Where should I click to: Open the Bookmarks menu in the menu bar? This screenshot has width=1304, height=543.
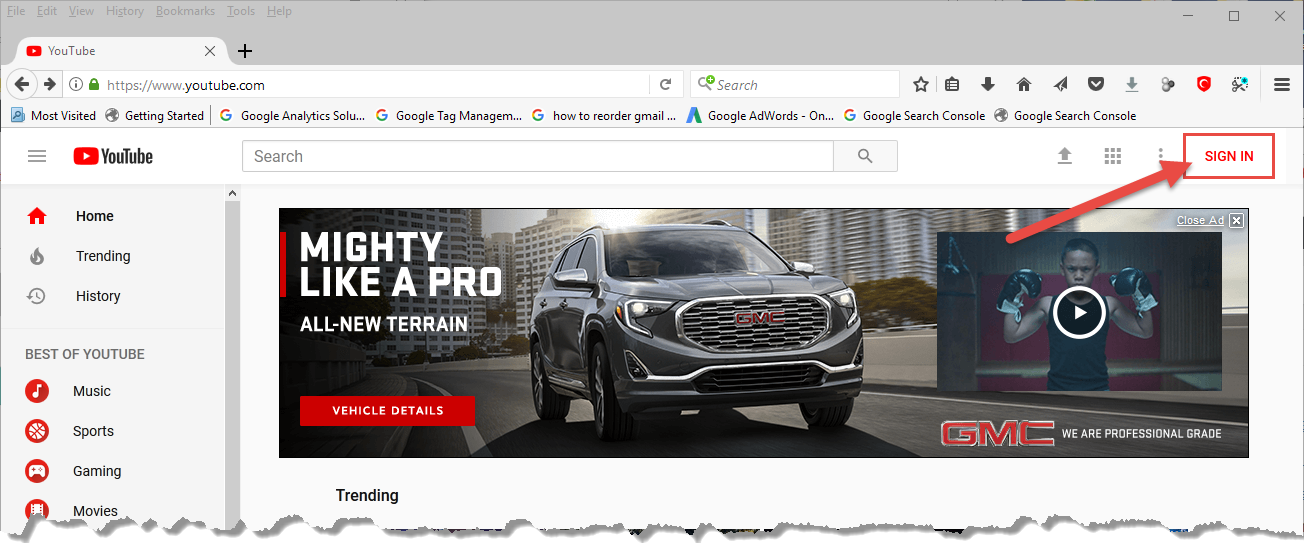(185, 11)
